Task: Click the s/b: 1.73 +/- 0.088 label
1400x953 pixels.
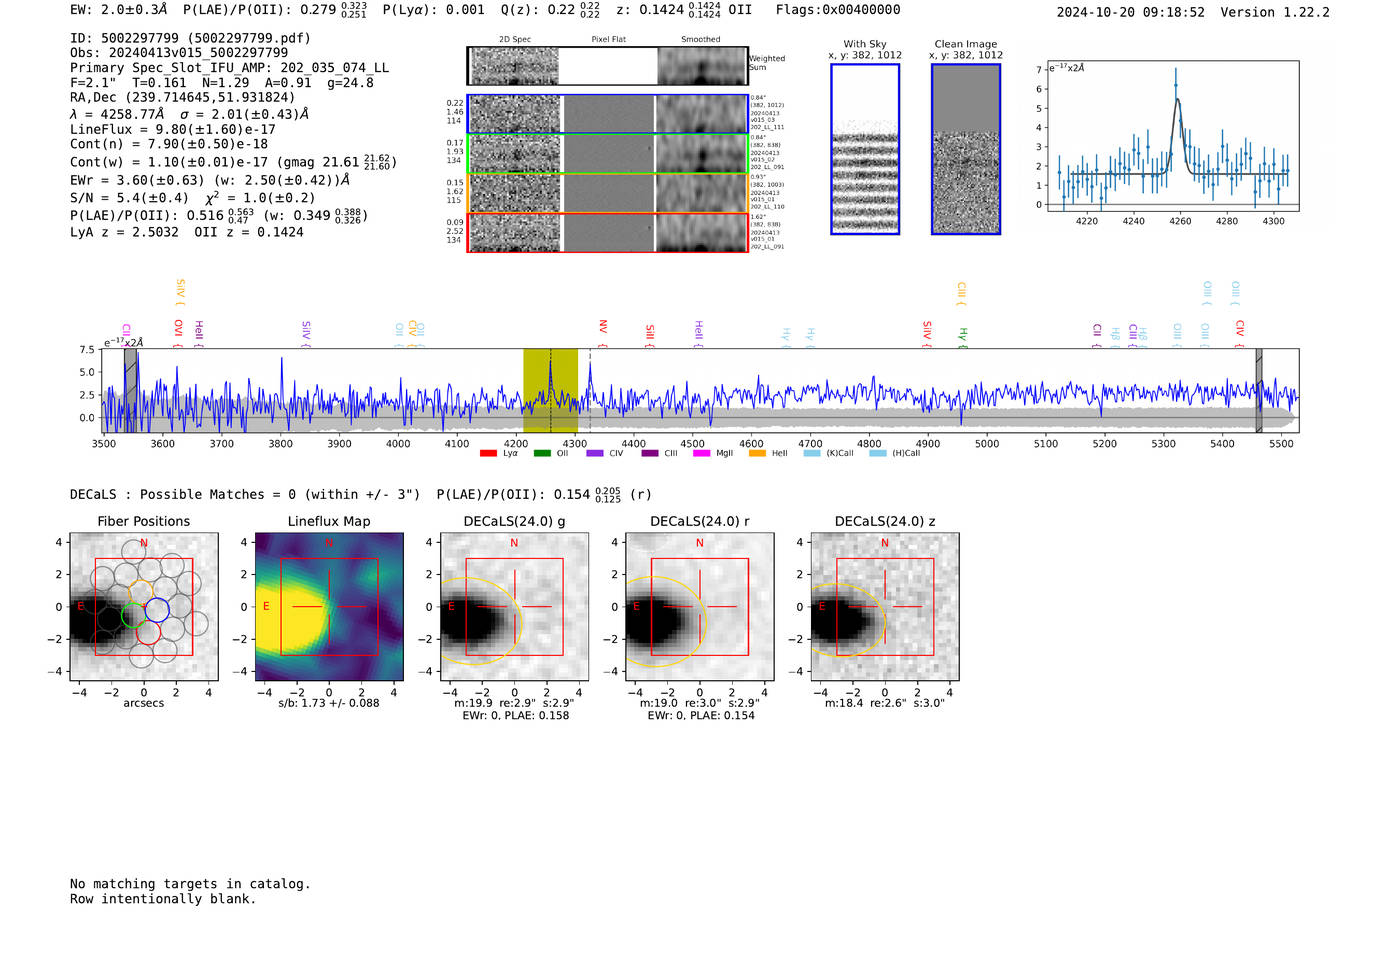Action: coord(329,703)
